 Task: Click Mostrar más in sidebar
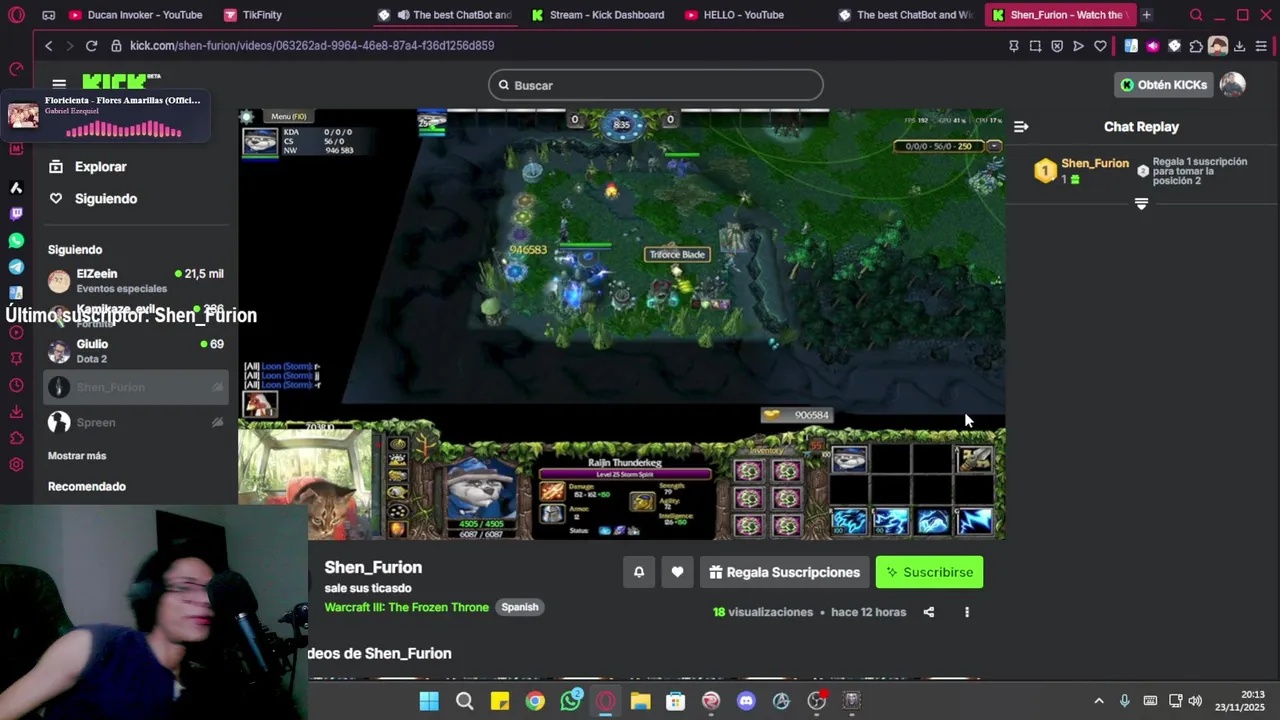click(x=77, y=456)
